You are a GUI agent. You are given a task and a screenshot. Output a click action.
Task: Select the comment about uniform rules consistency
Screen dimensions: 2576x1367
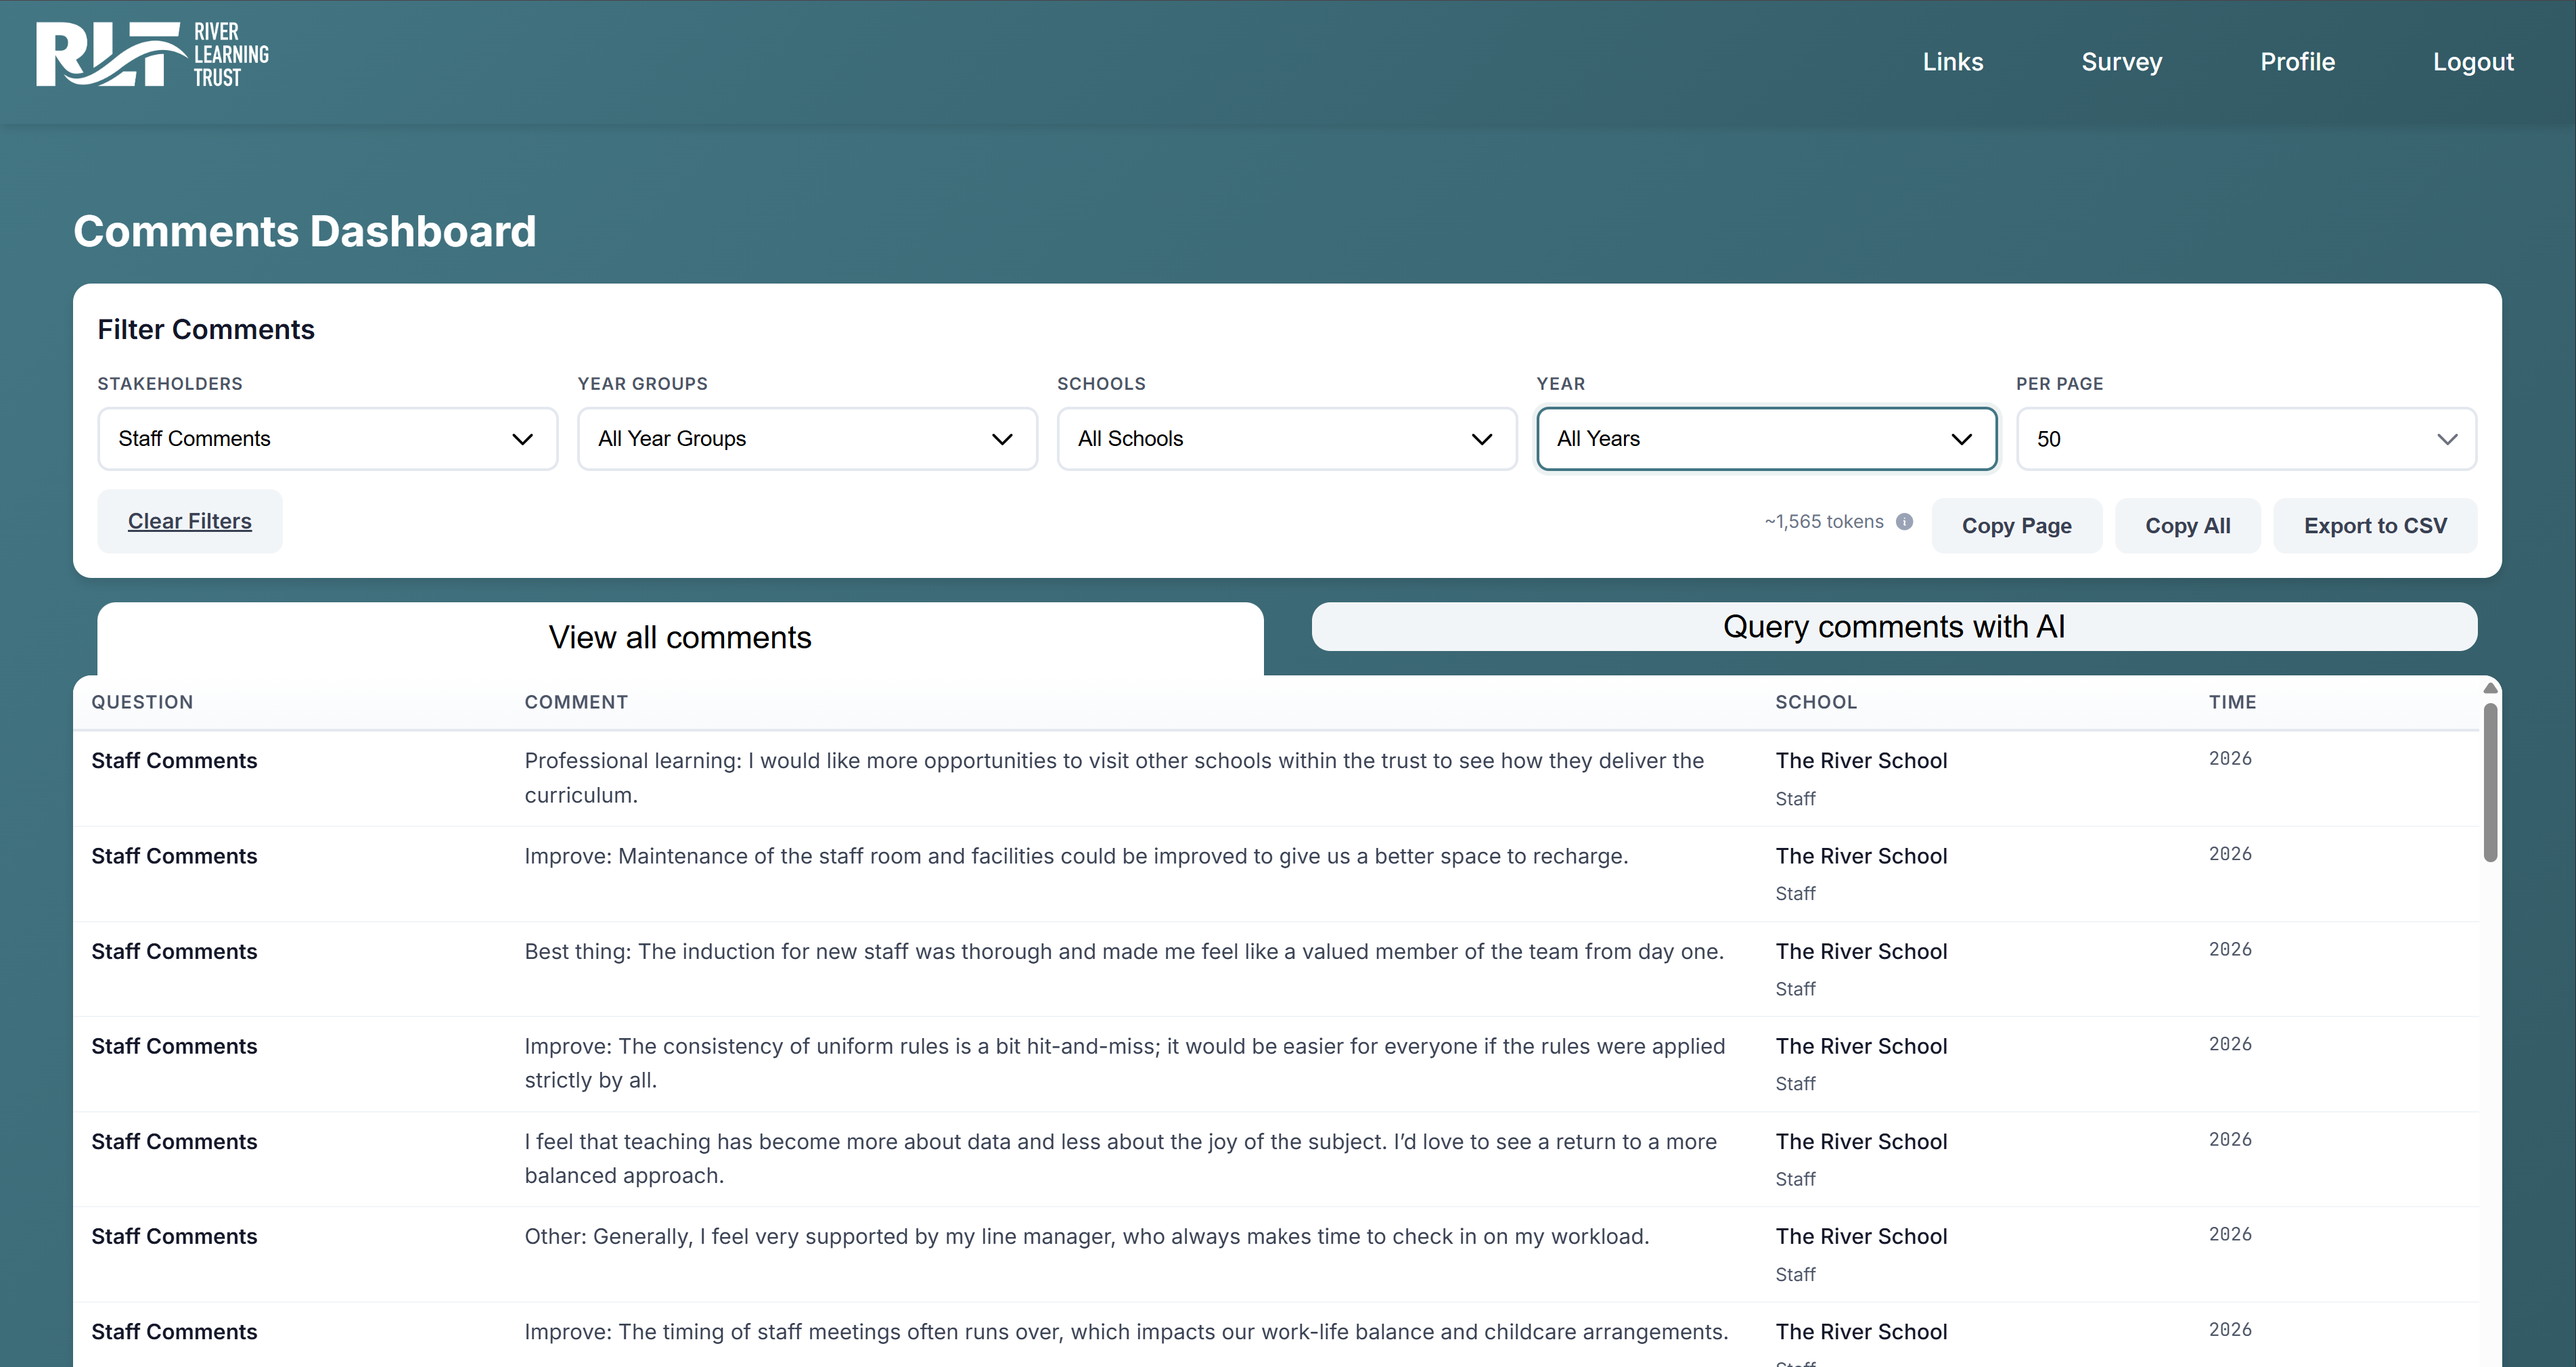(1125, 1063)
